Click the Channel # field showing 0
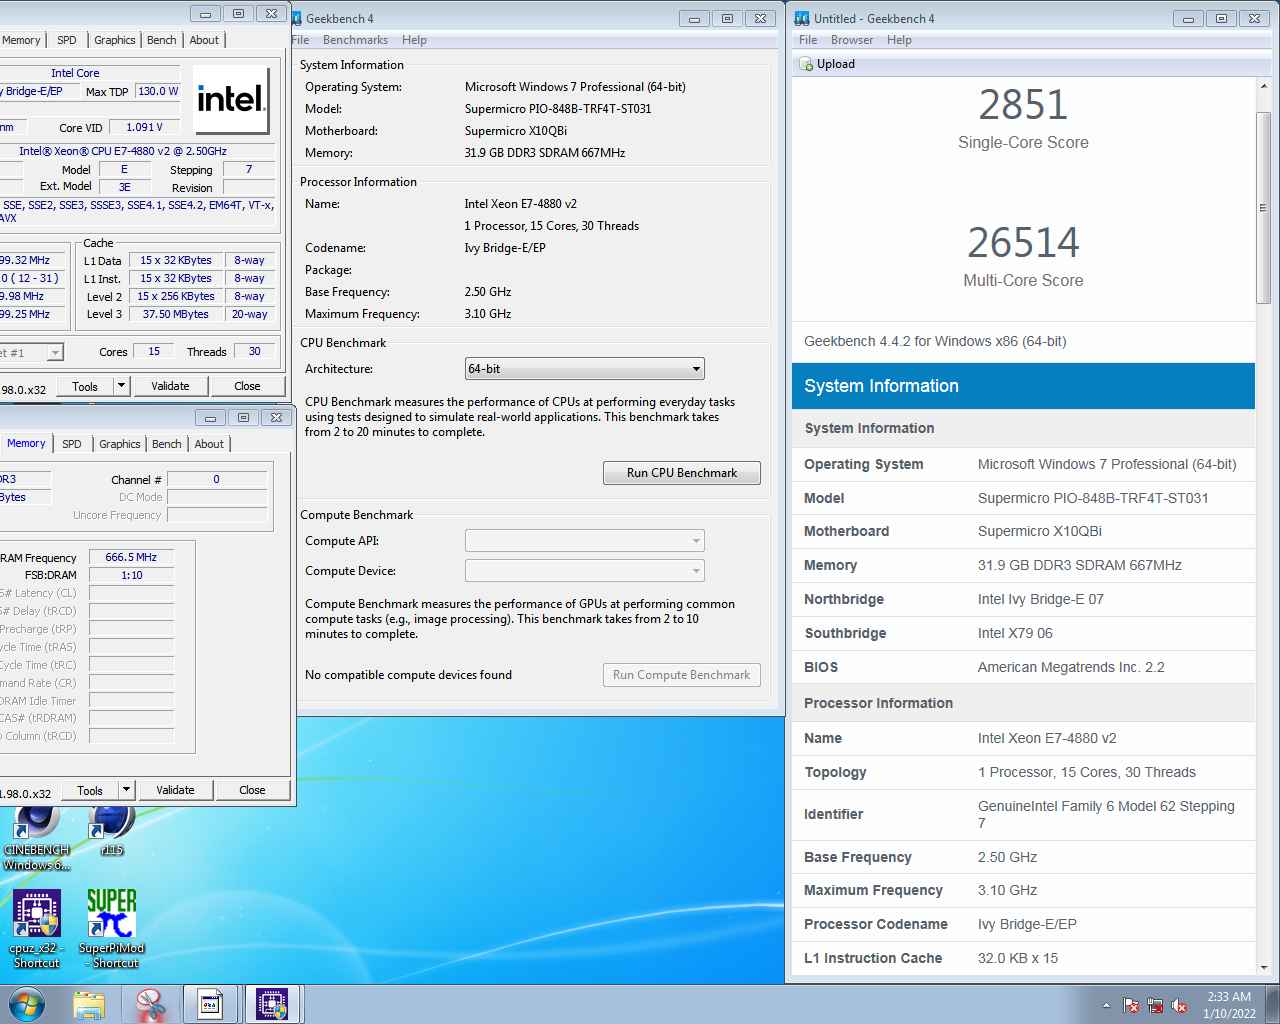The image size is (1280, 1024). coord(217,480)
